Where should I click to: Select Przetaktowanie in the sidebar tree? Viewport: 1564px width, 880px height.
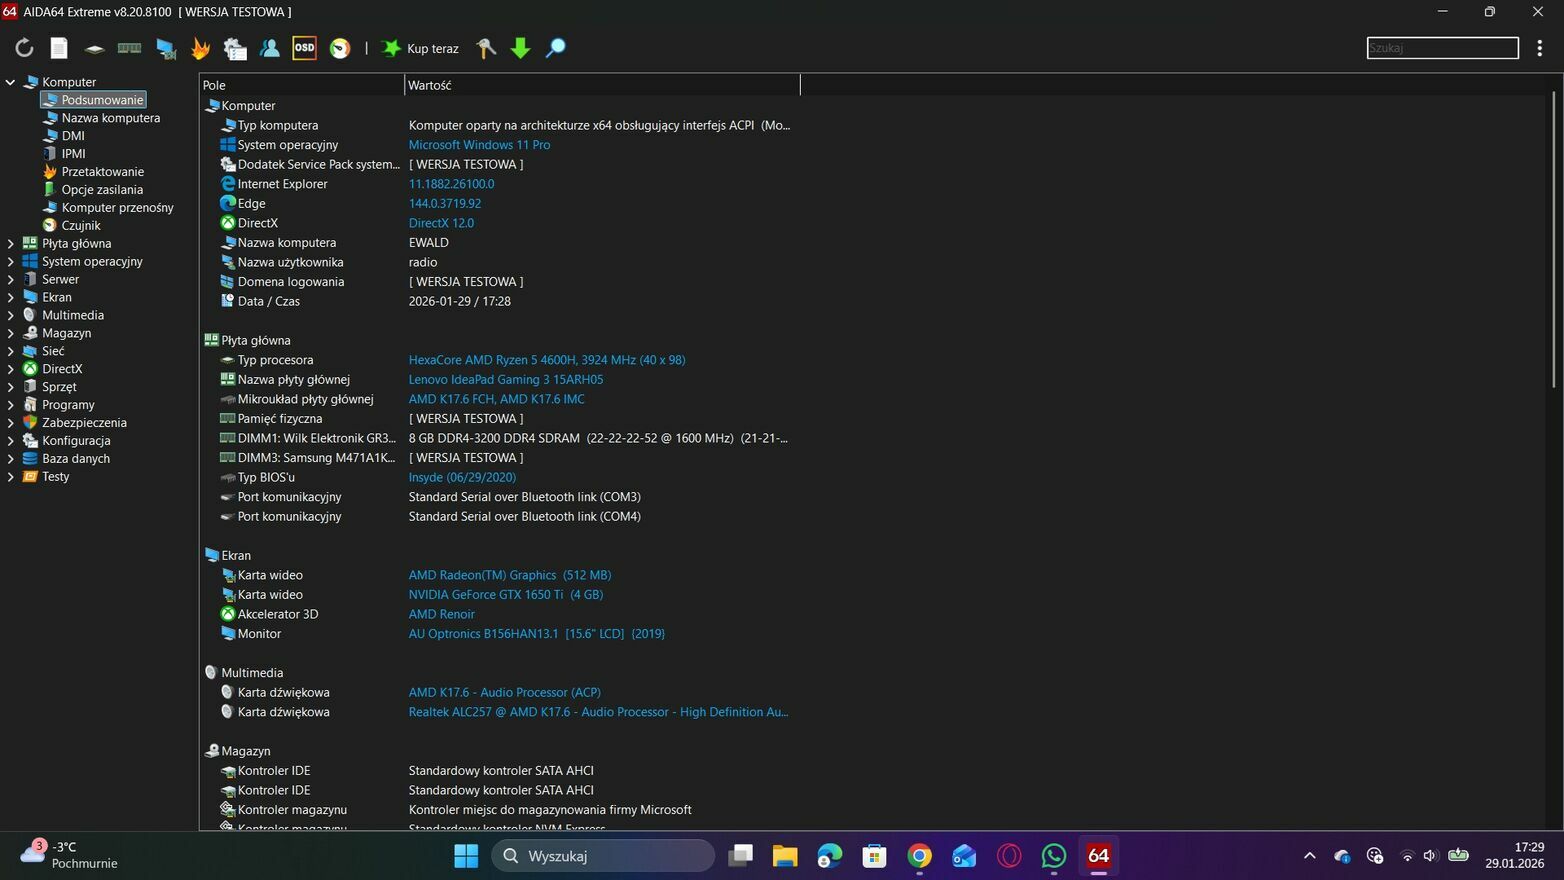(x=102, y=171)
